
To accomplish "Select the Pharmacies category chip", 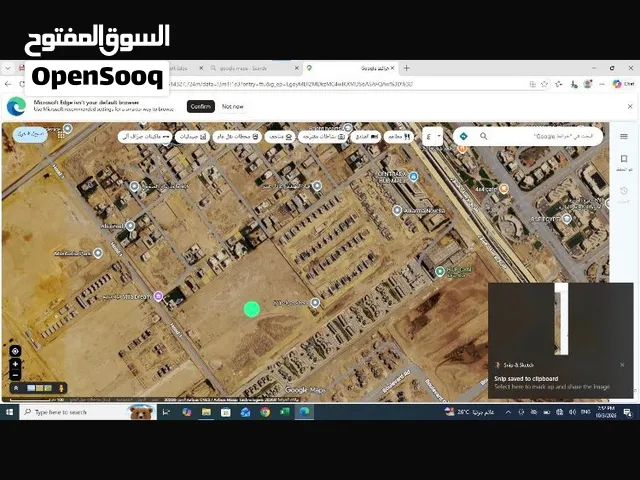I will (x=192, y=137).
